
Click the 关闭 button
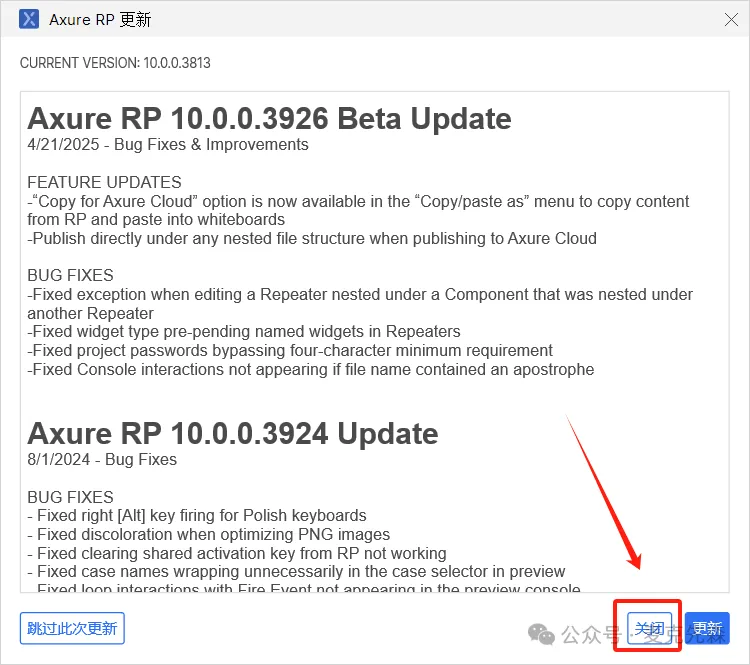[650, 628]
